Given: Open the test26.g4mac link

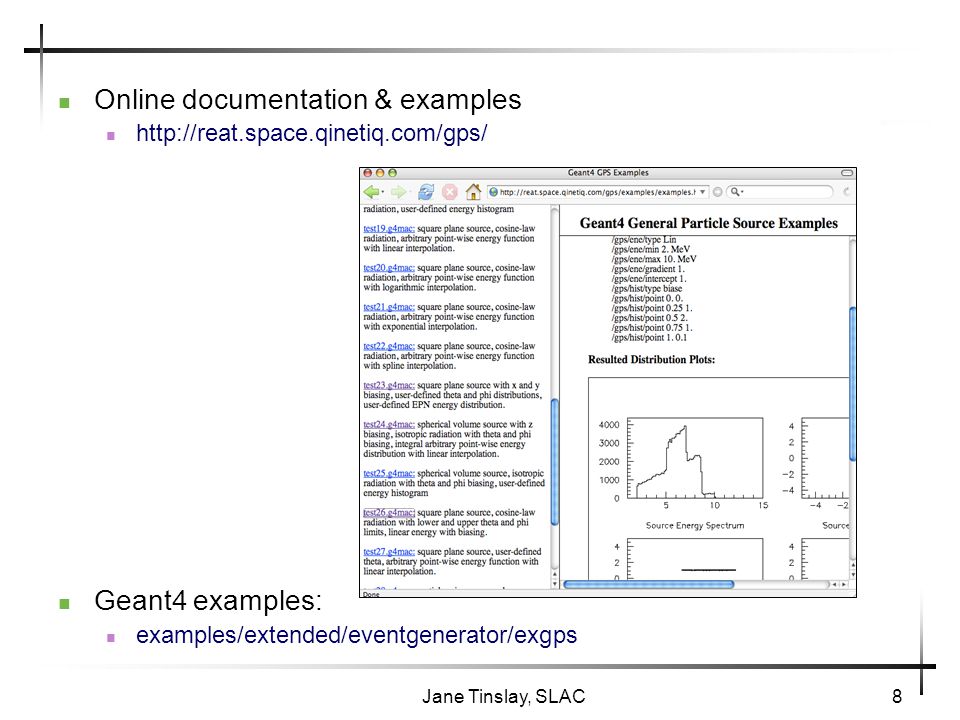Looking at the screenshot, I should 389,513.
